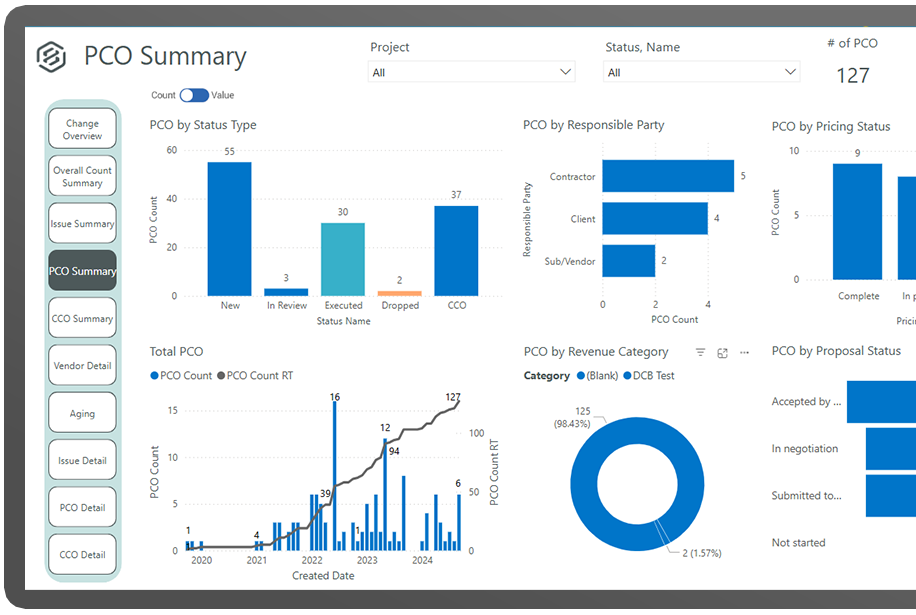The height and width of the screenshot is (615, 916).
Task: Open more options ellipsis on Revenue Category chart
Action: coord(744,352)
